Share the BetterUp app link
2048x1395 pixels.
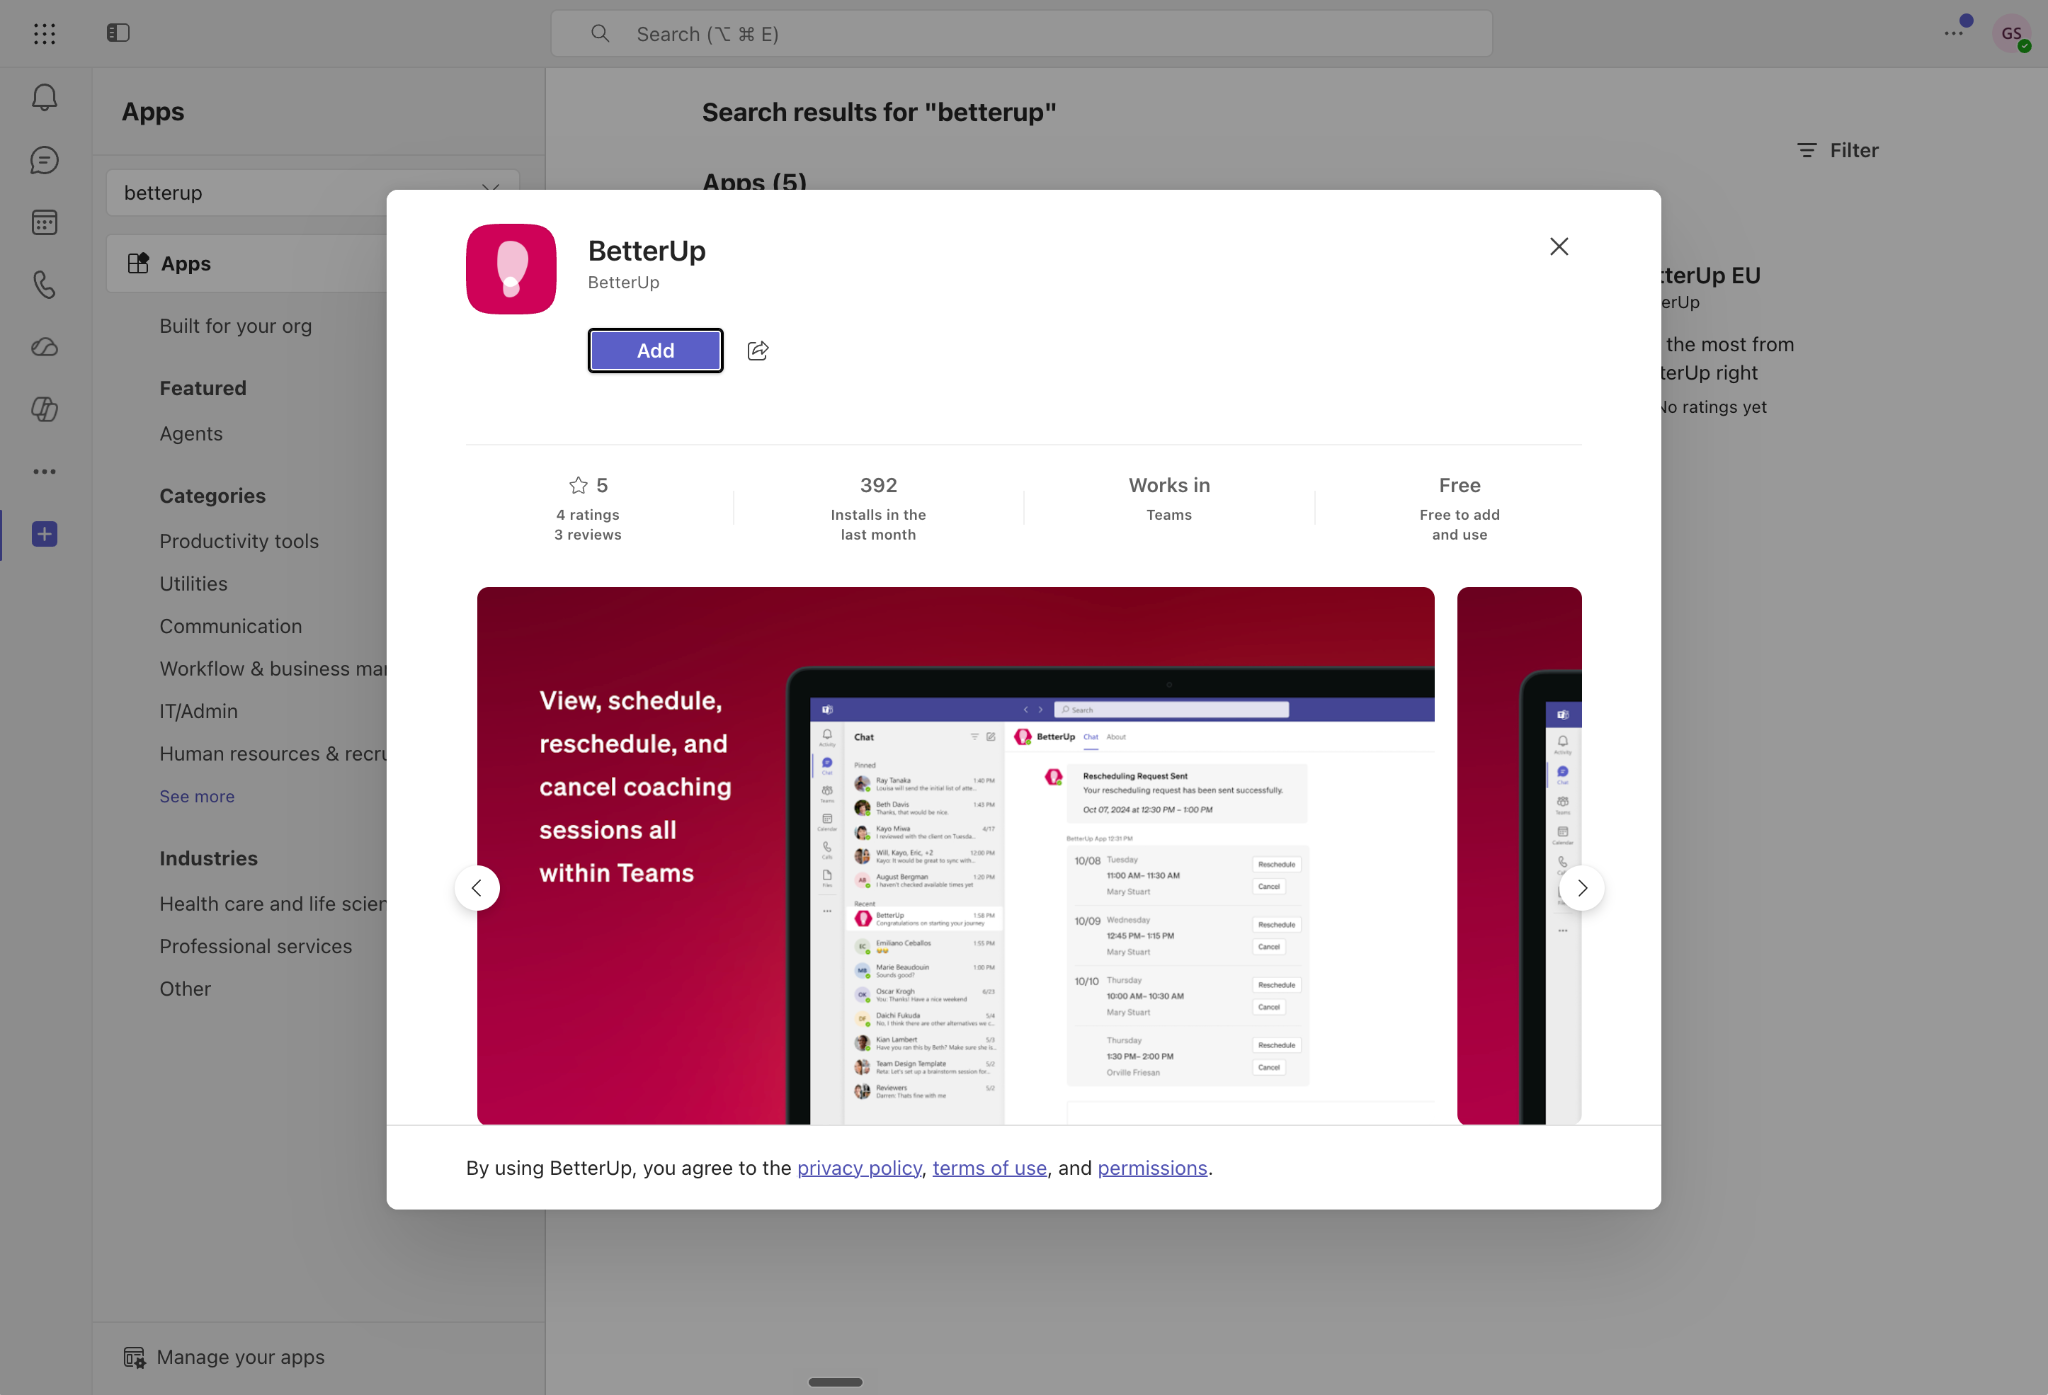click(x=758, y=351)
